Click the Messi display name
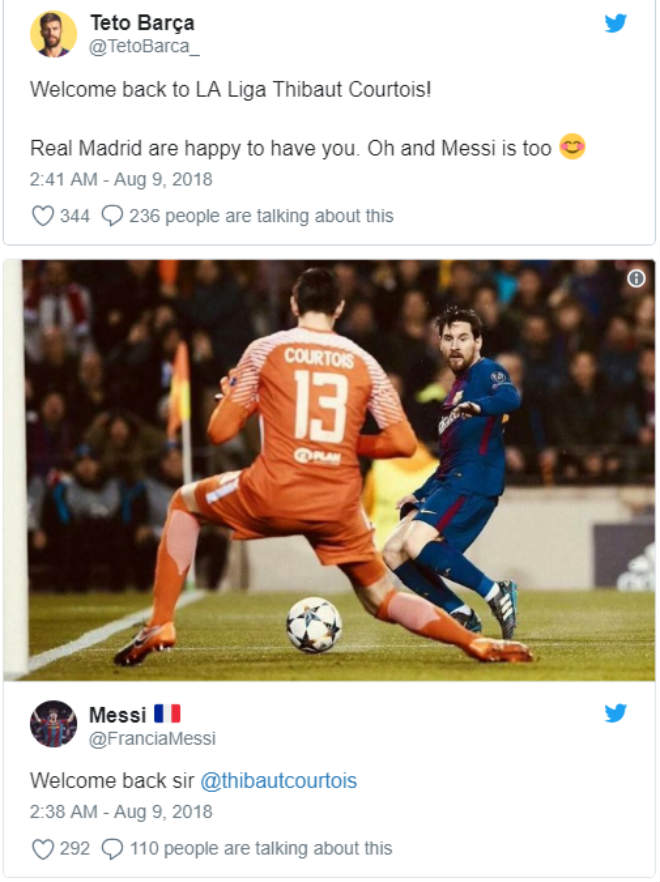 point(118,715)
